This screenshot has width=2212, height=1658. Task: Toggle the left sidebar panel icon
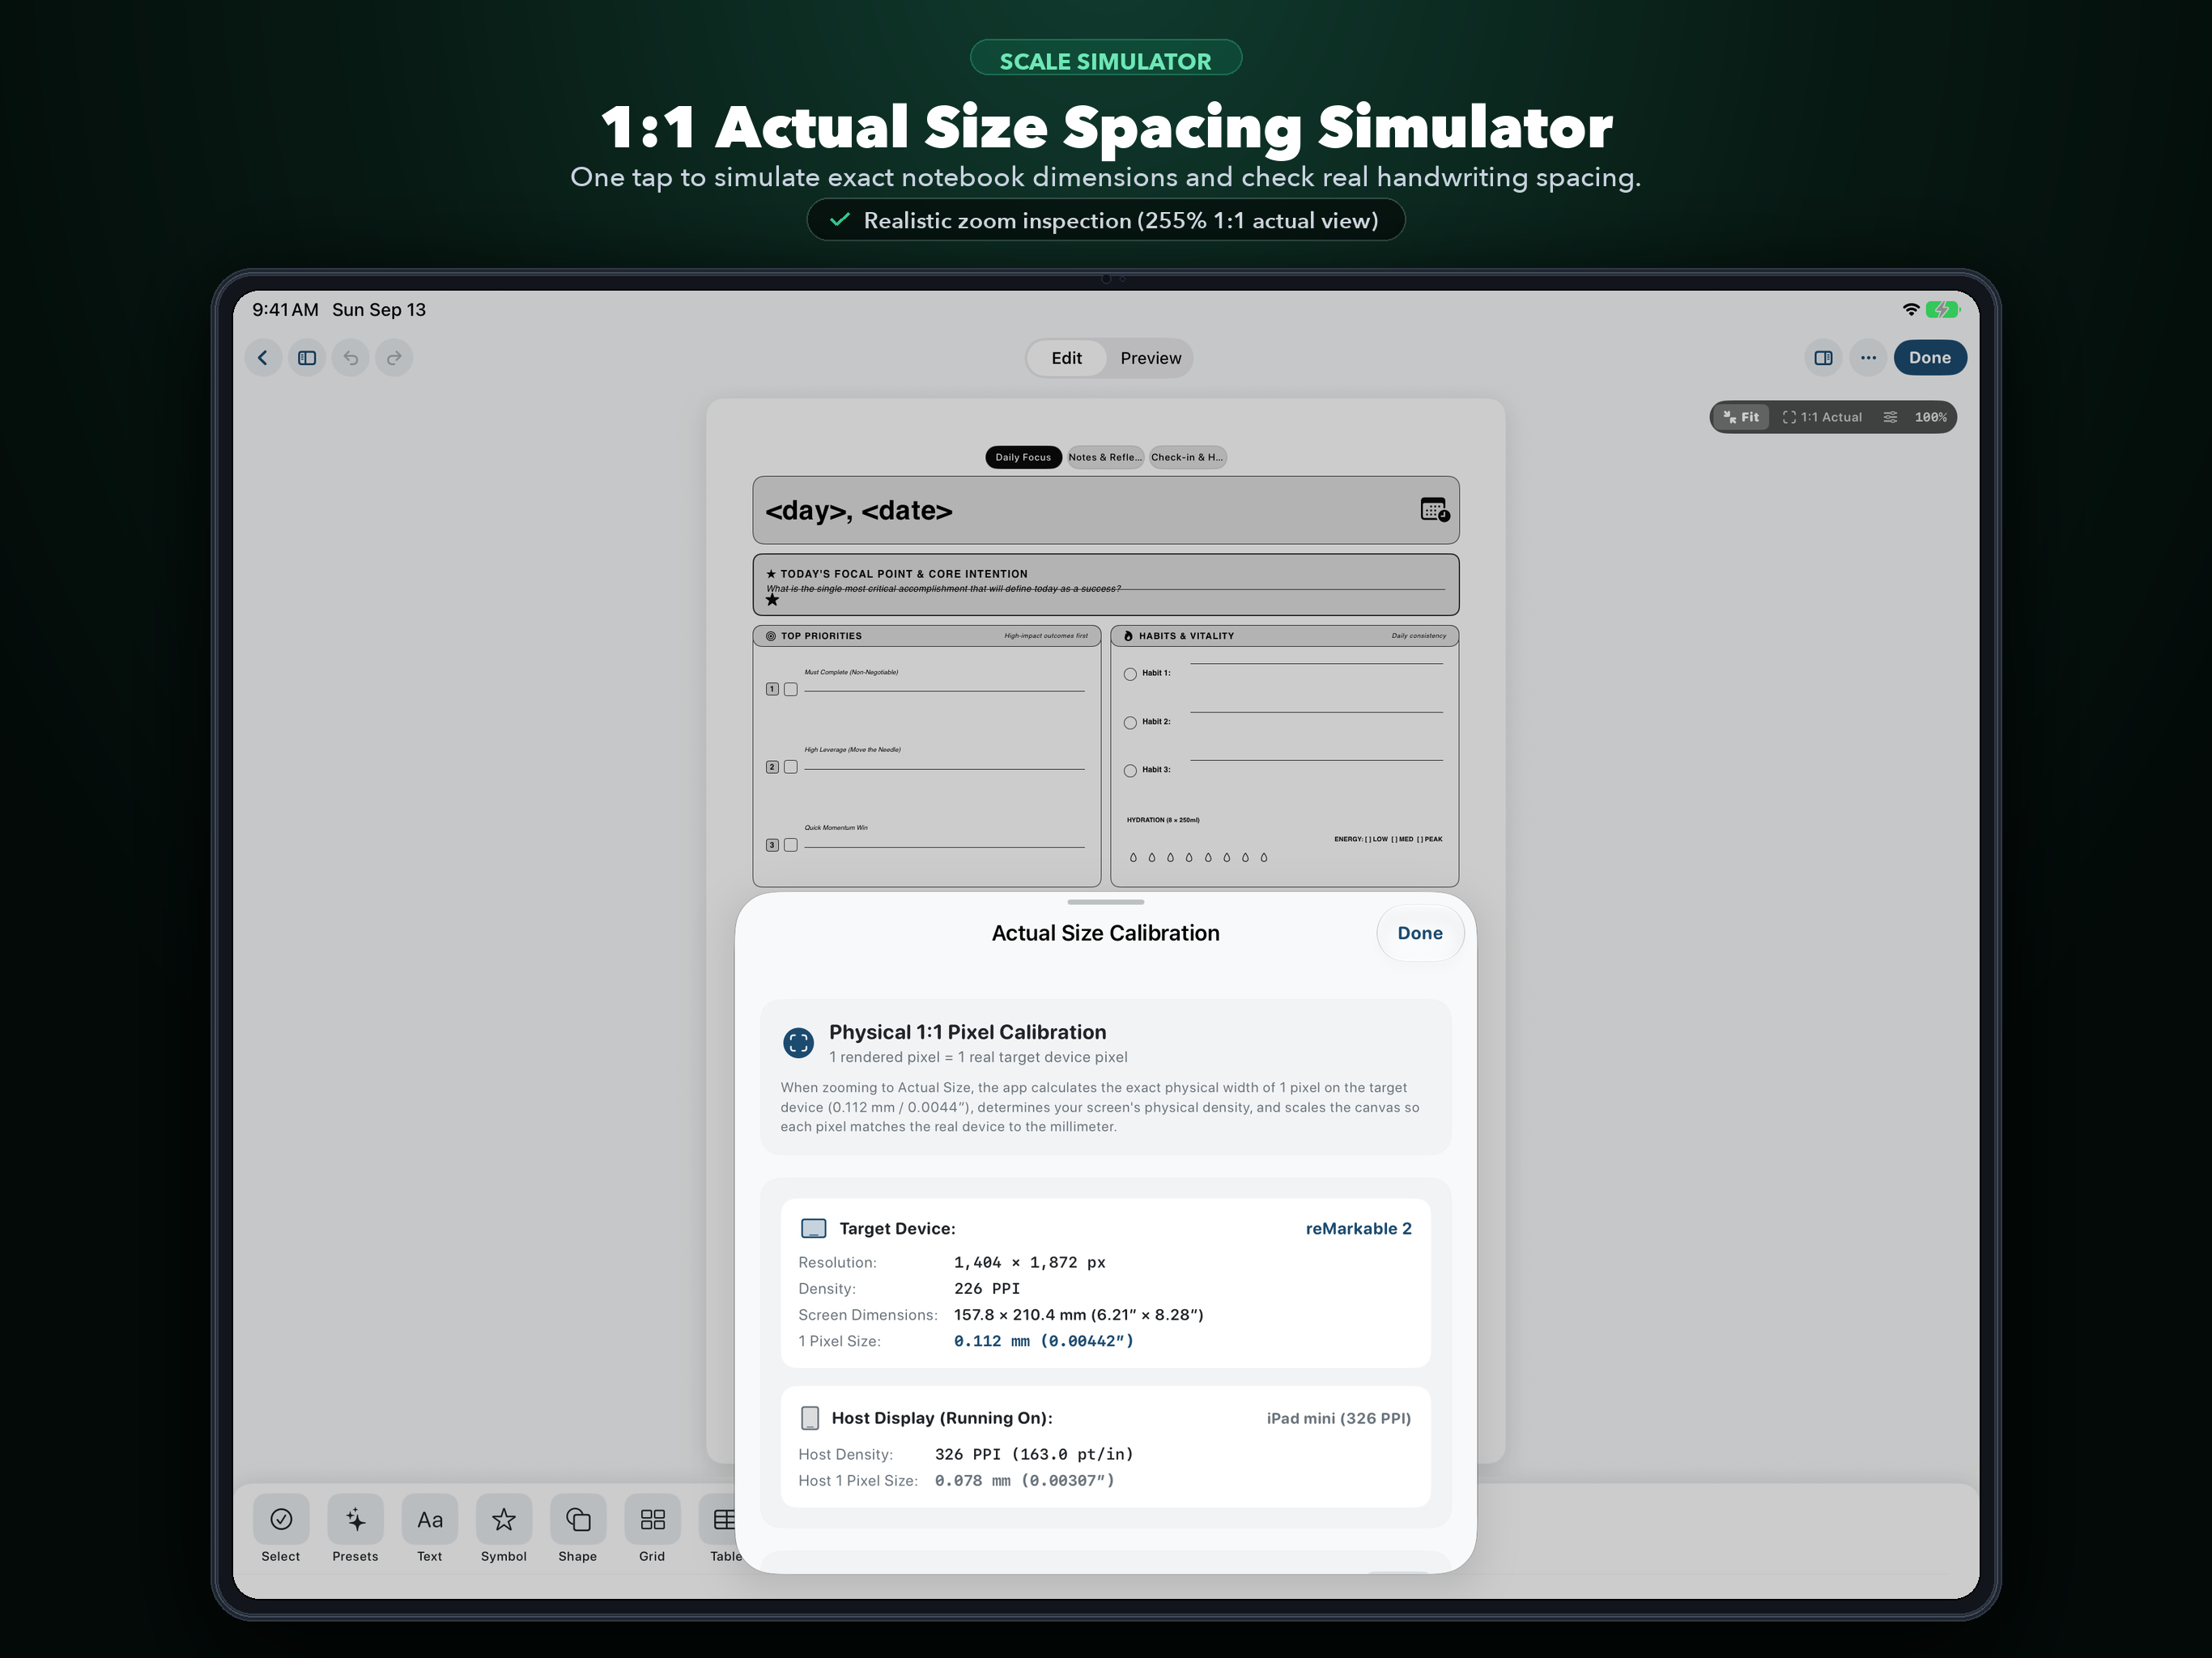[307, 358]
